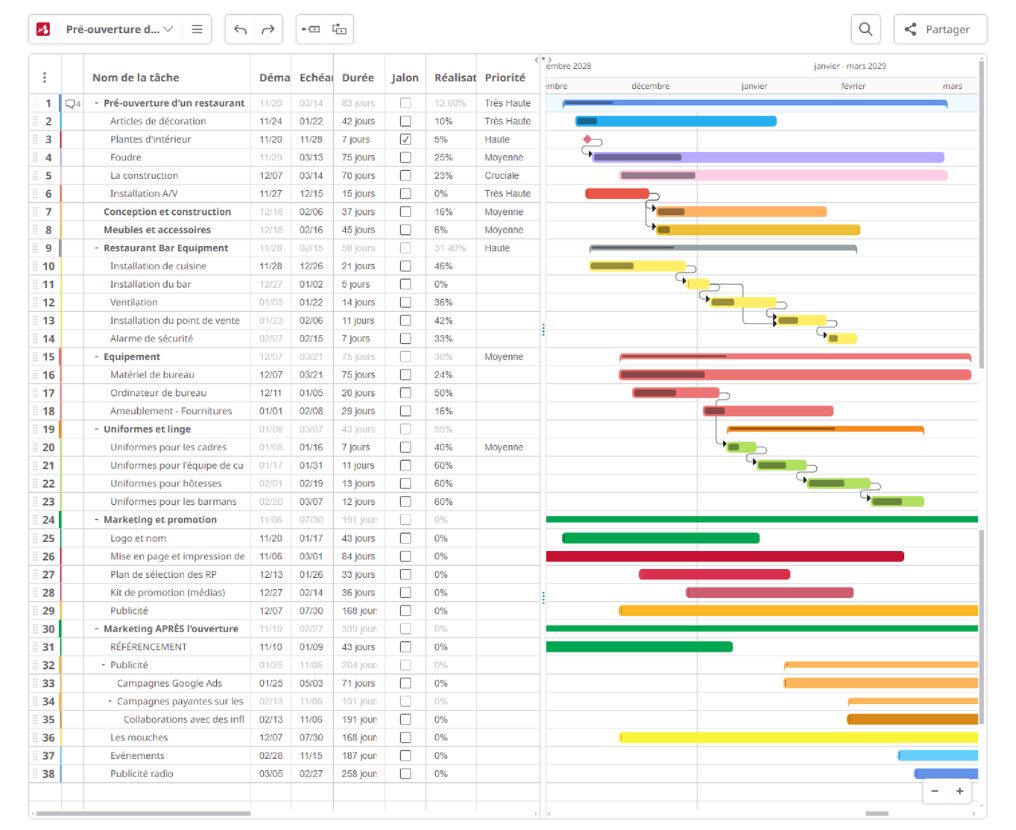Viewport: 1016px width, 830px height.
Task: Redo the last action
Action: (268, 29)
